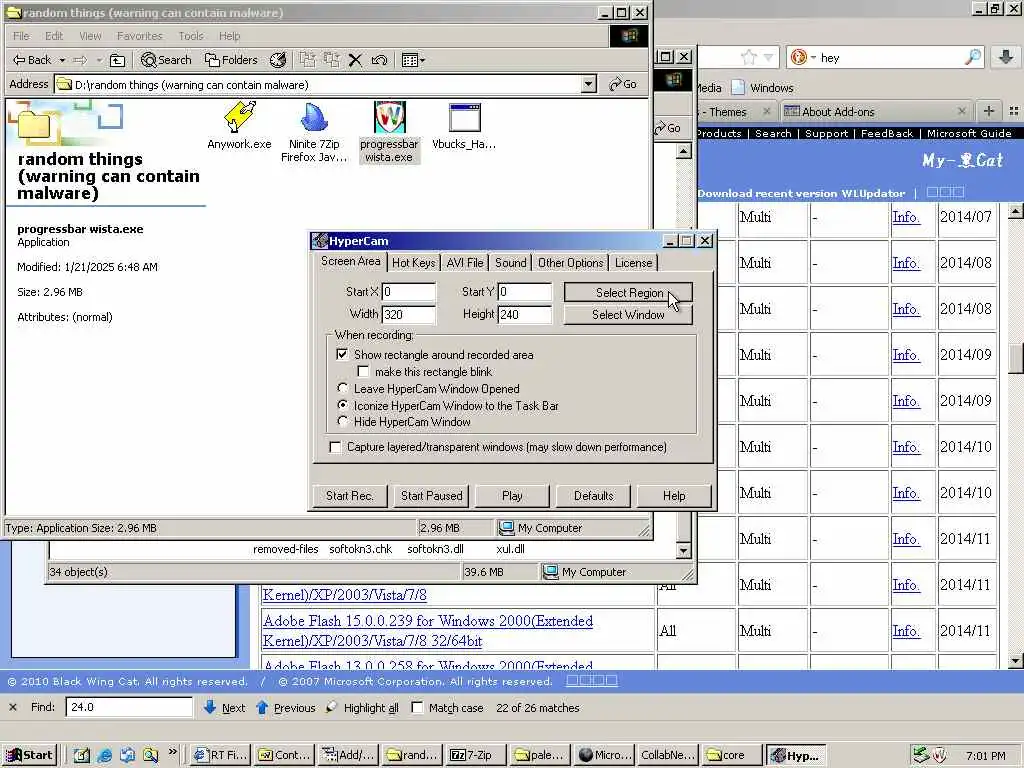Click the Start Paused button
Image resolution: width=1024 pixels, height=768 pixels.
432,496
